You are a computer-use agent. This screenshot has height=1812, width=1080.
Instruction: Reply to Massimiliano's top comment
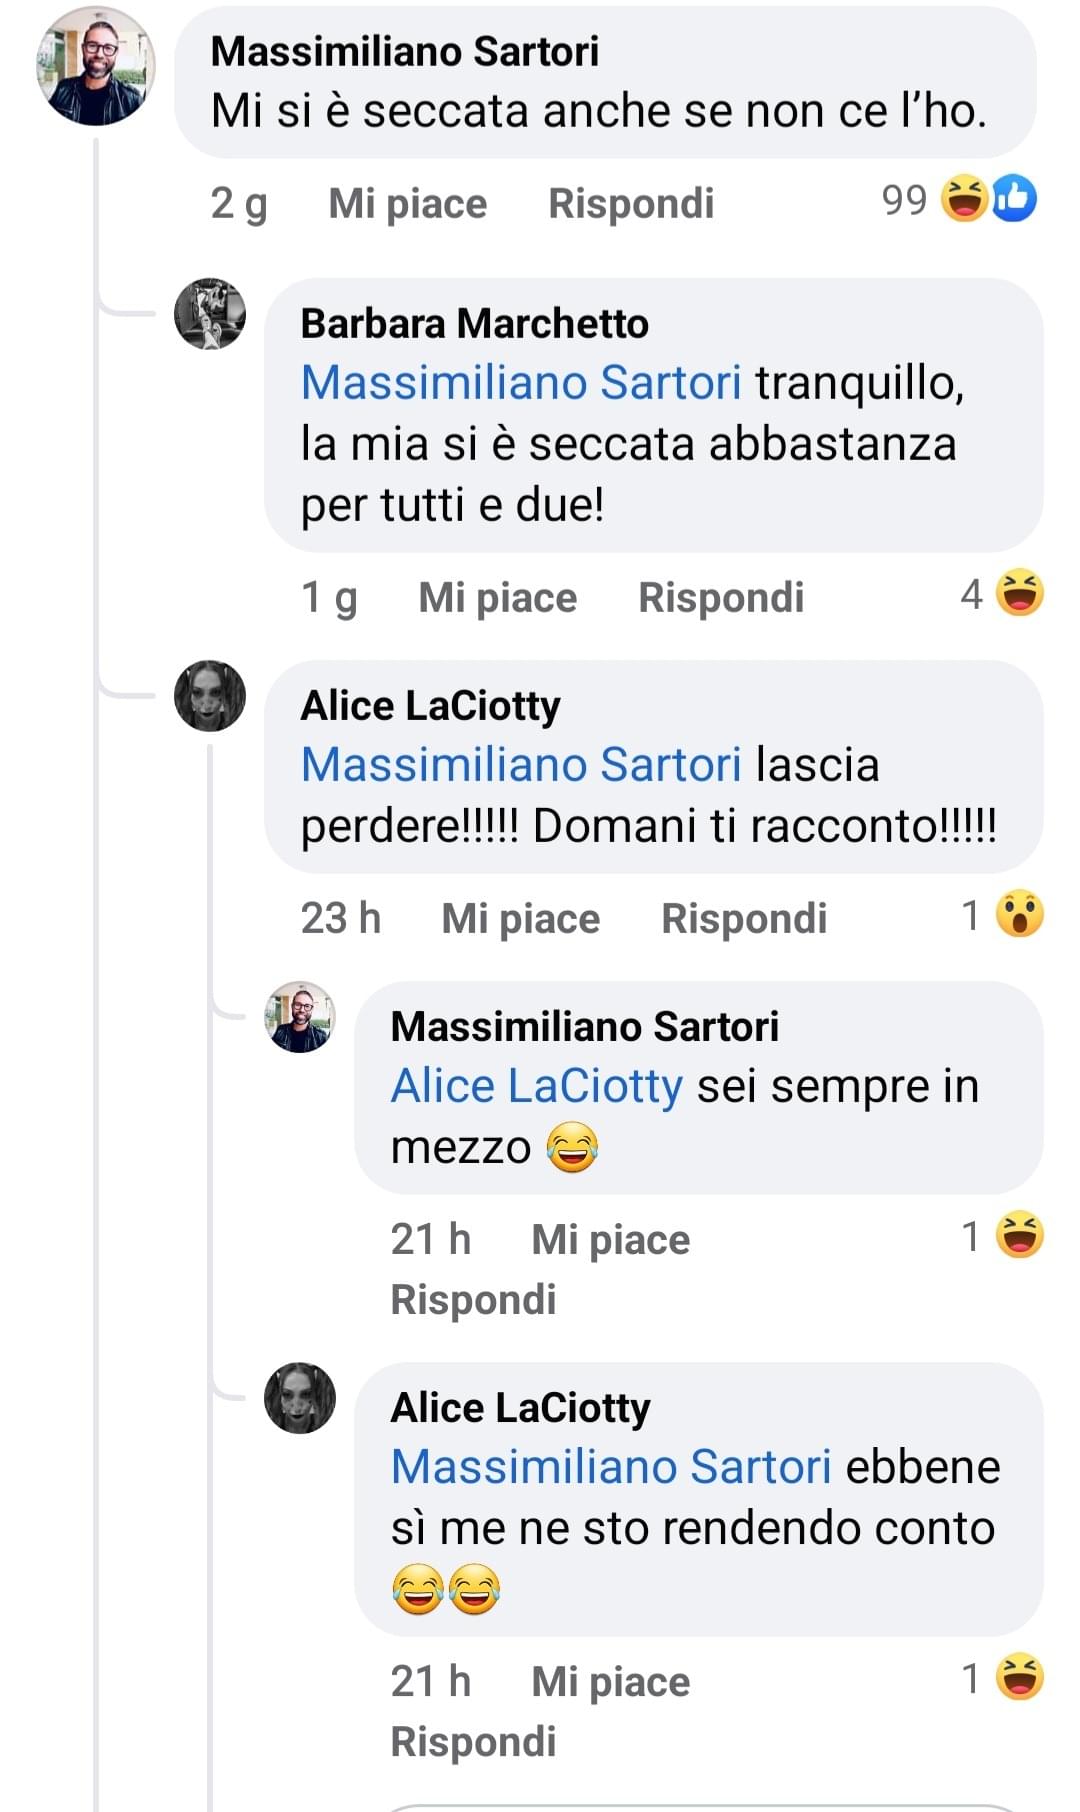(x=631, y=204)
